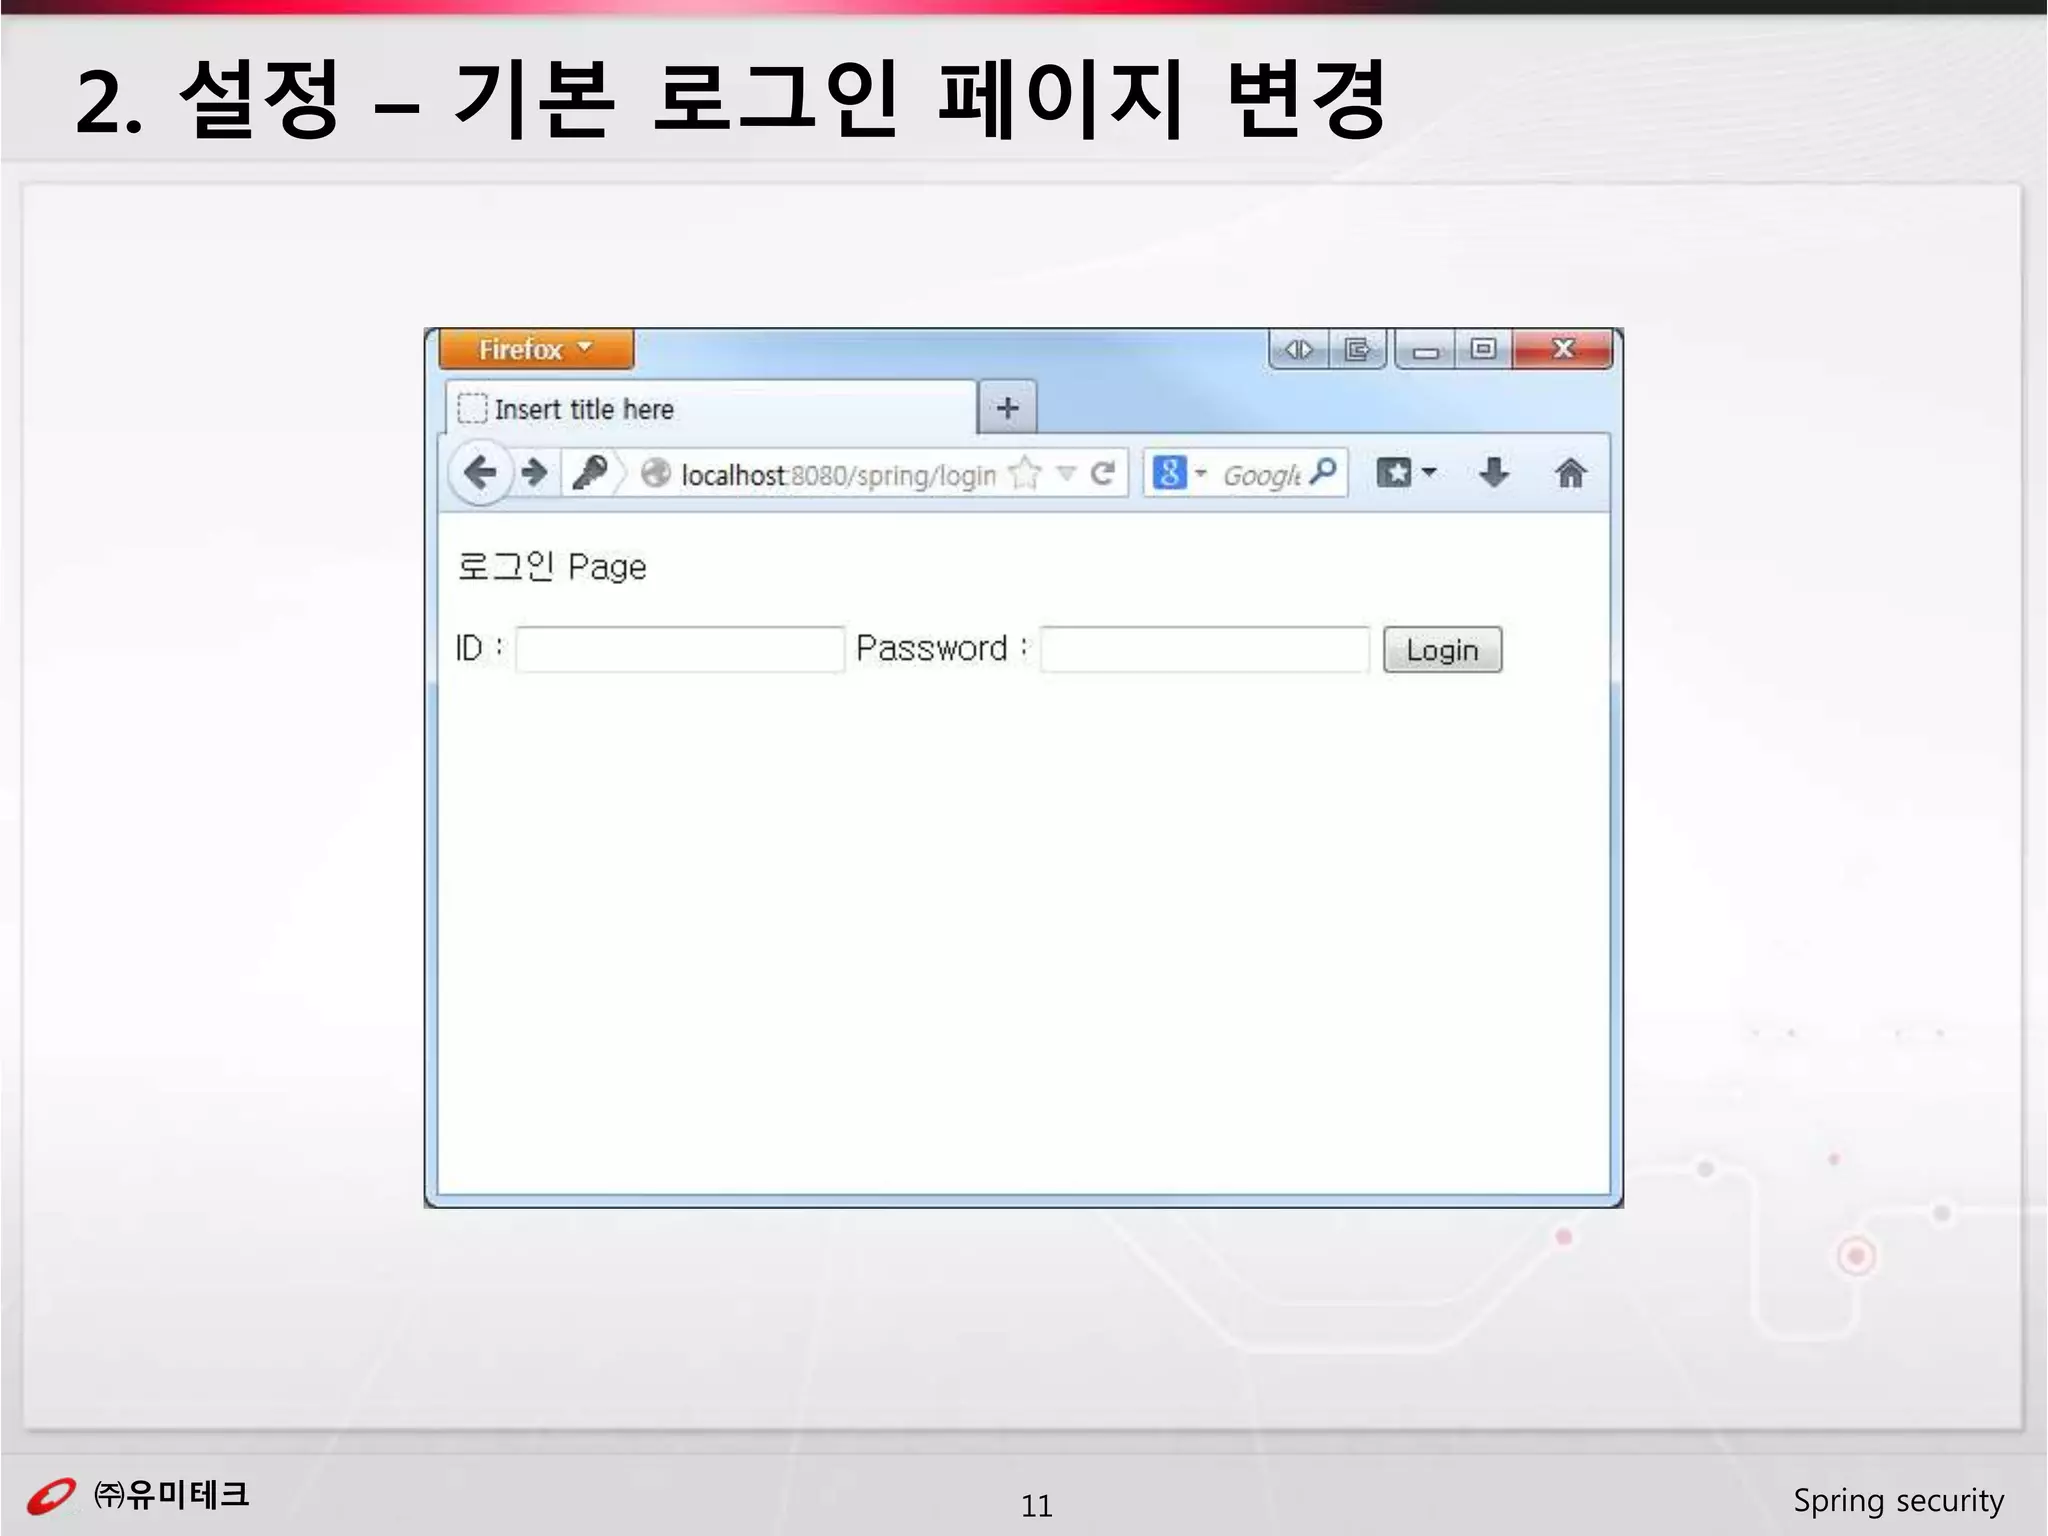
Task: Go back with the back arrow
Action: click(481, 472)
